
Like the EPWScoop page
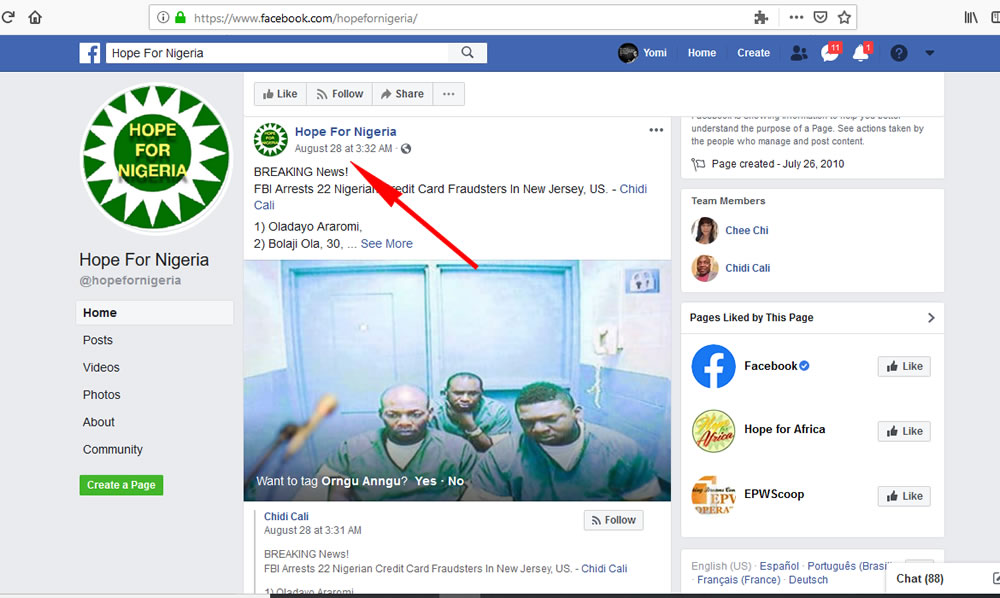(904, 496)
